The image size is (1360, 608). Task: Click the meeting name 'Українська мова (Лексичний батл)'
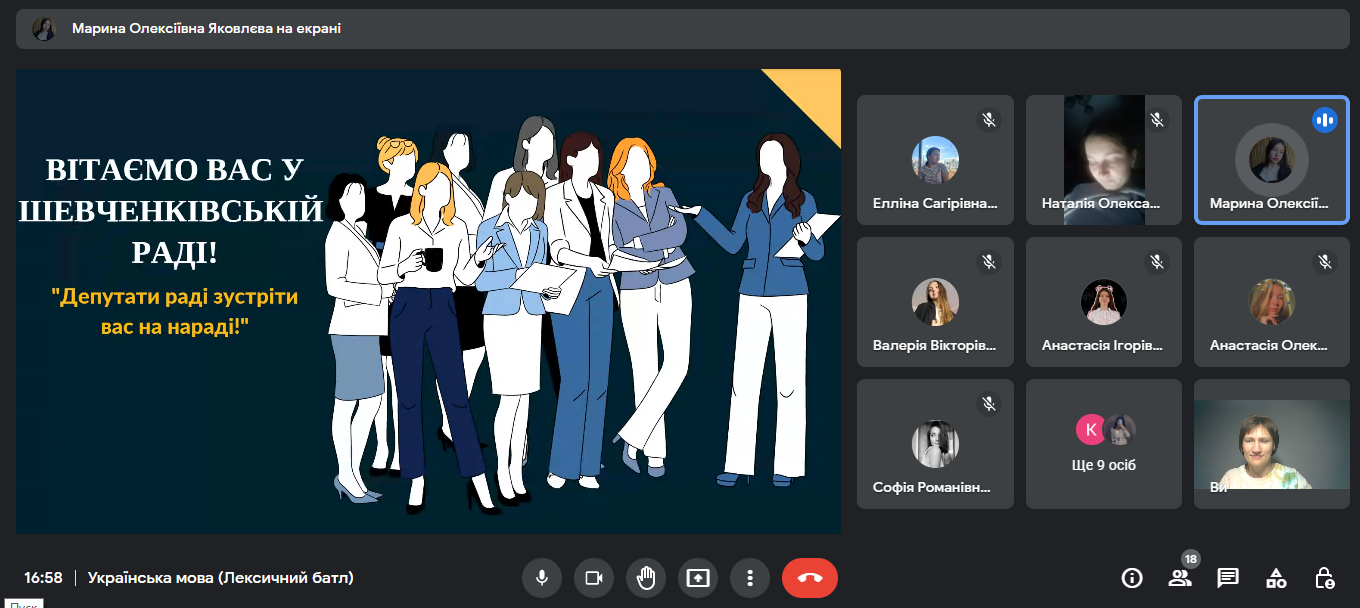220,578
